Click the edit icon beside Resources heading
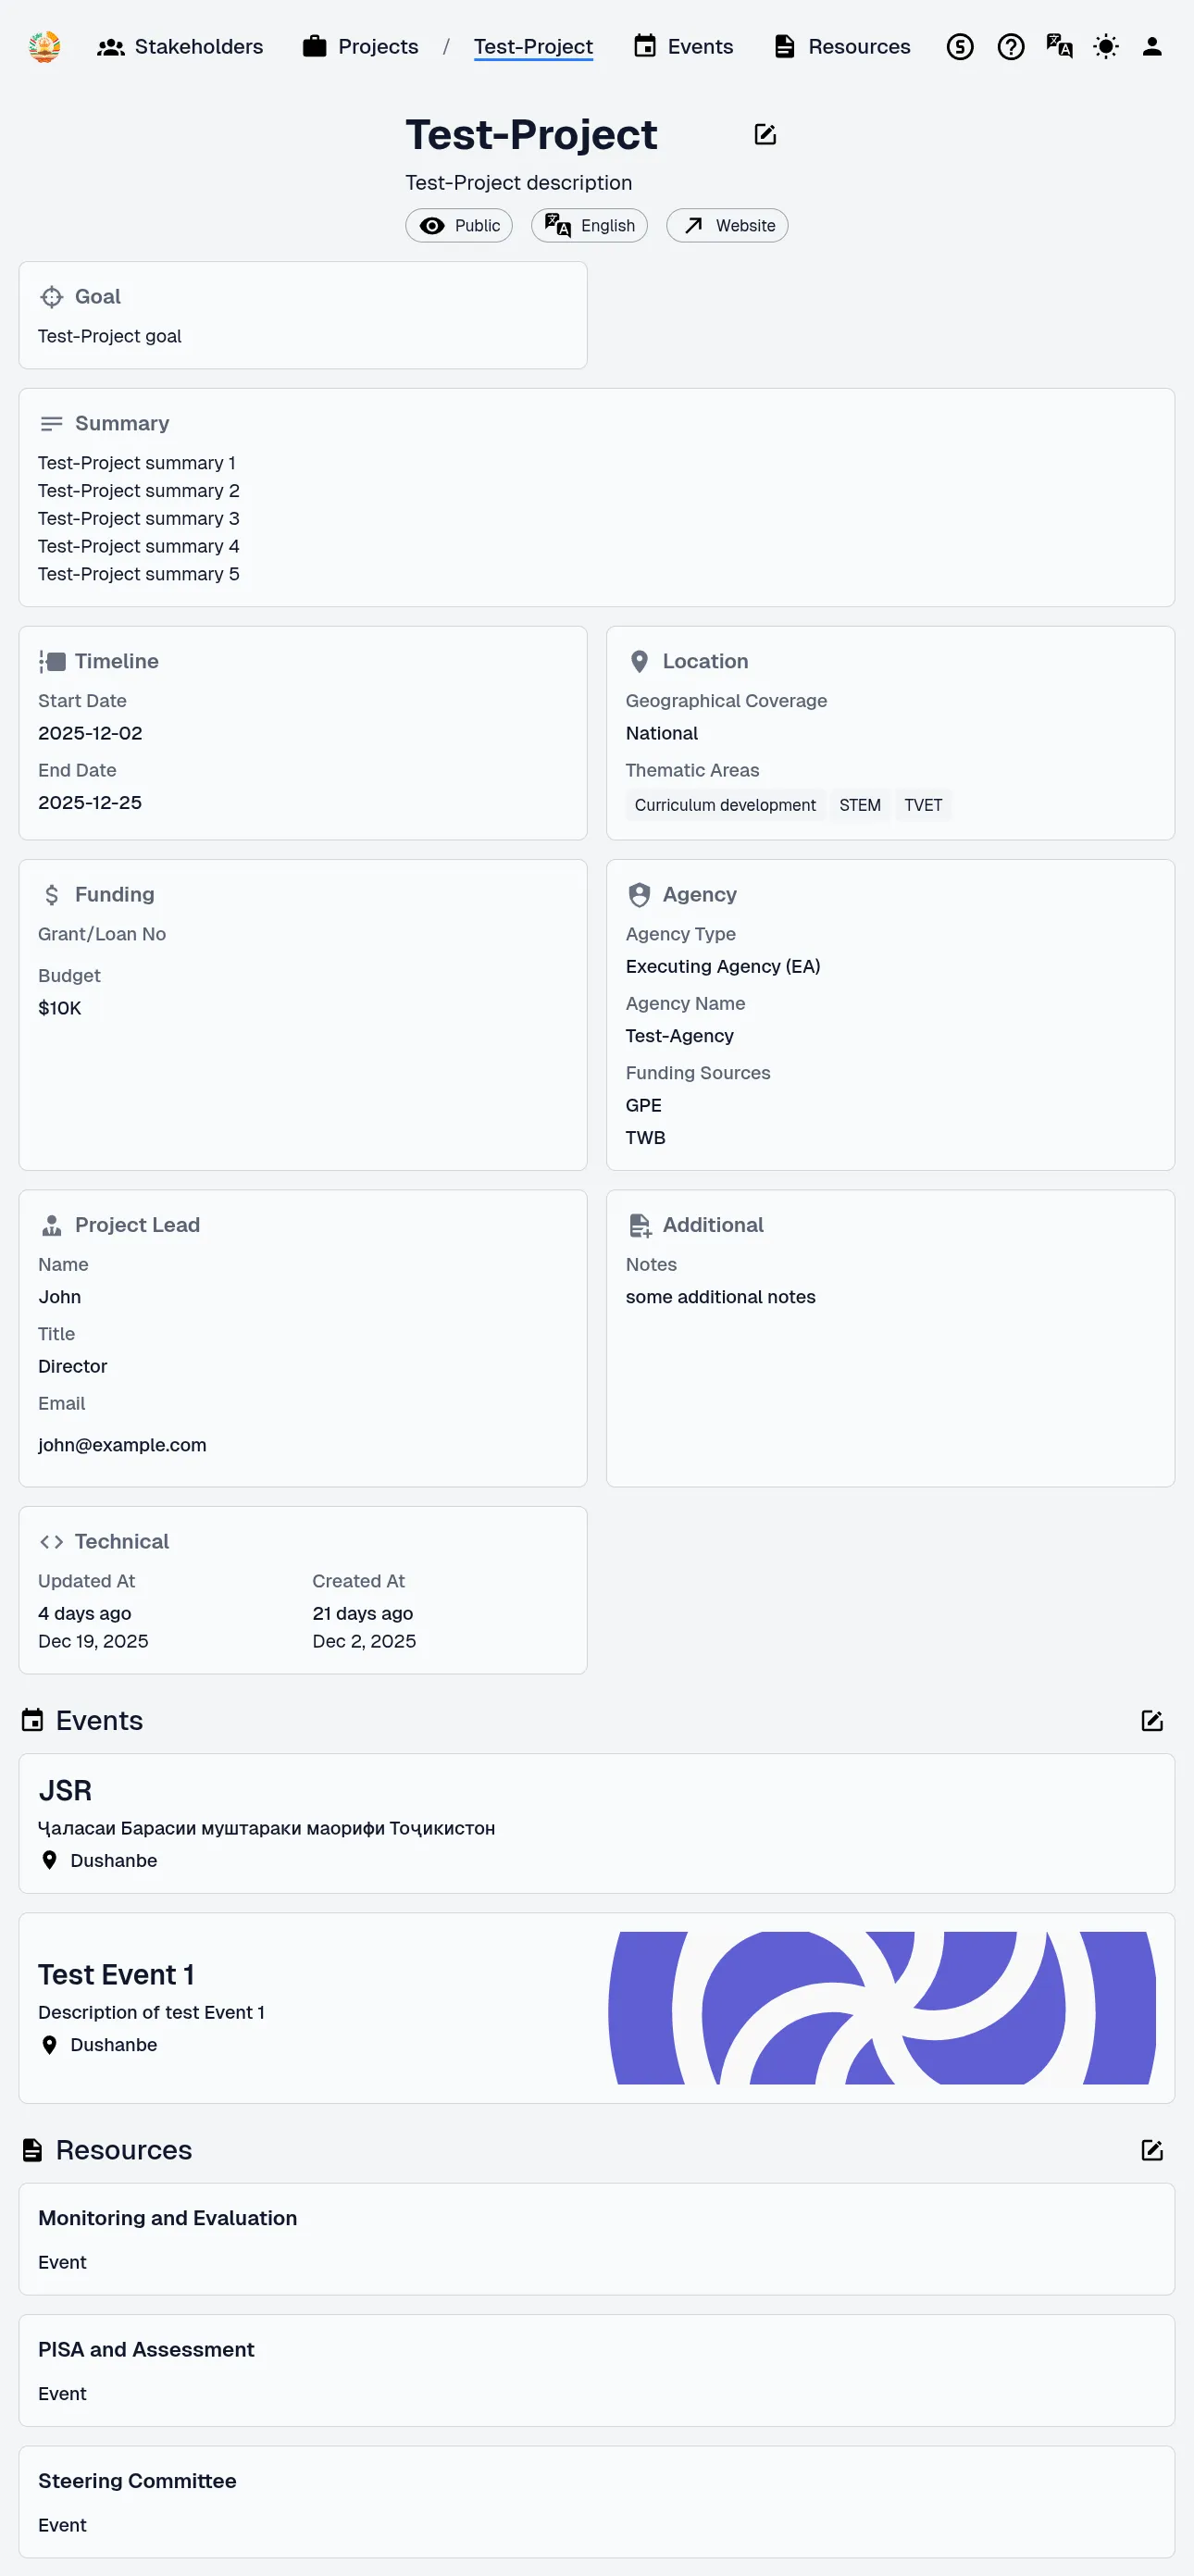Screen dimensions: 1194x2576 pyautogui.click(x=1151, y=2150)
